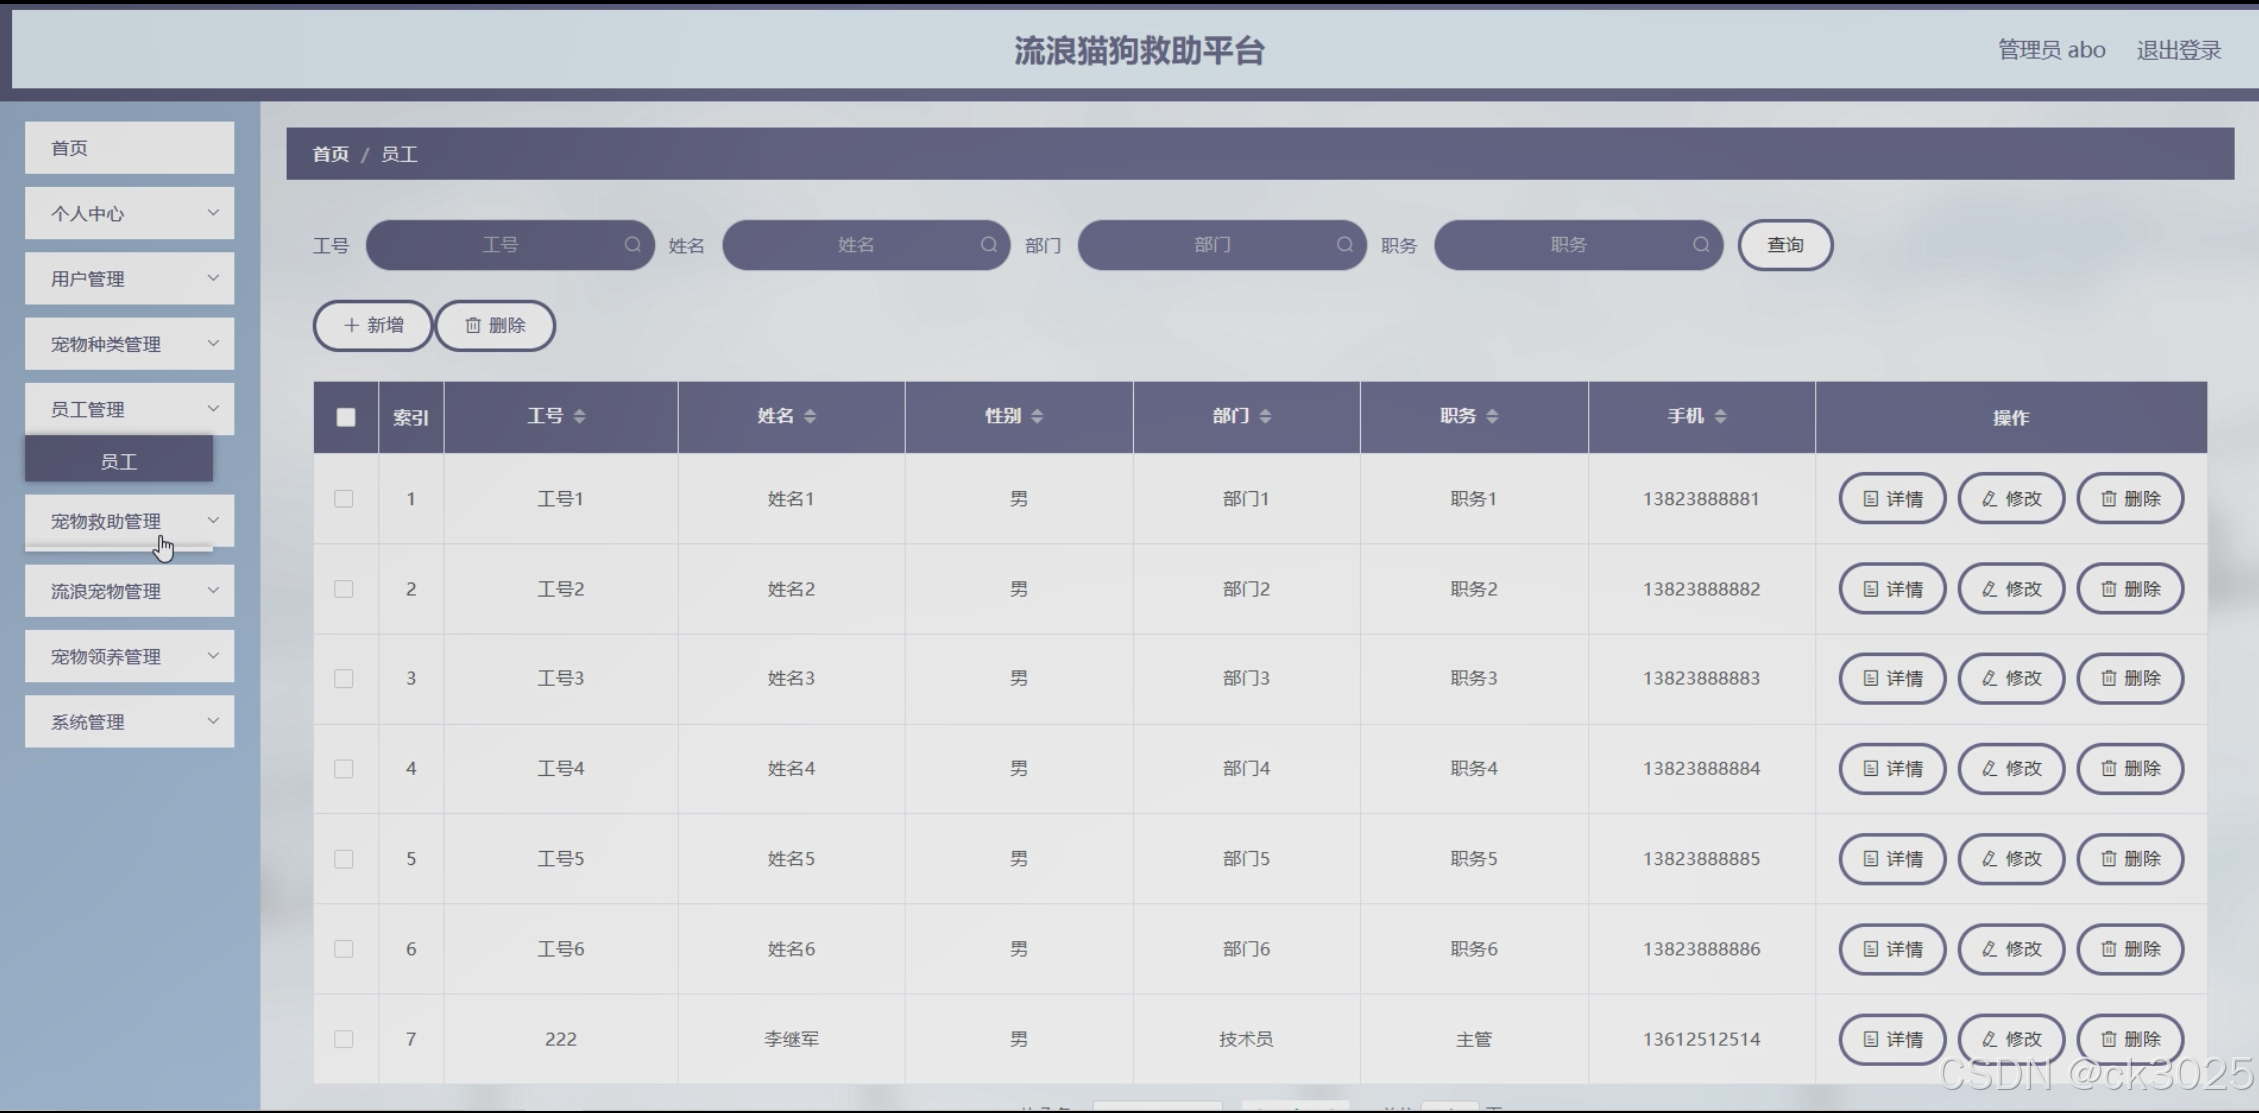
Task: Toggle select-all checkbox in table header
Action: (x=346, y=417)
